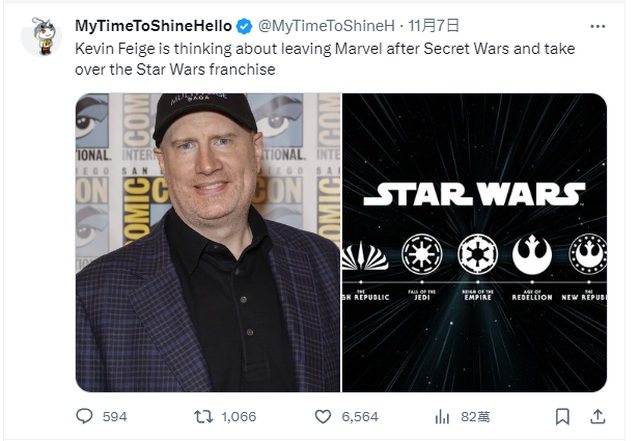Screen dimensions: 640x441
Task: Open MyTimeToShineHello profile avatar
Action: click(41, 35)
